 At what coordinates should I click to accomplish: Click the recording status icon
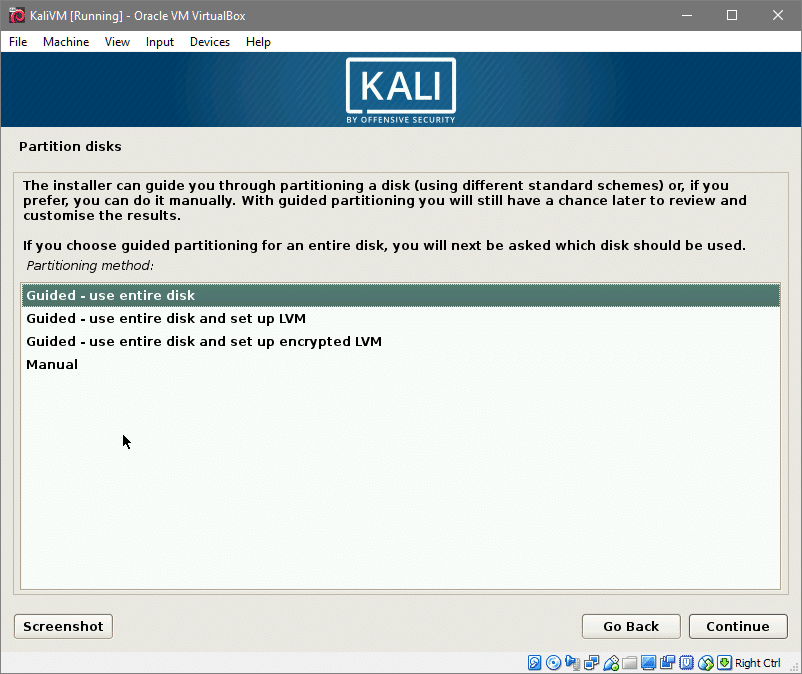click(667, 663)
